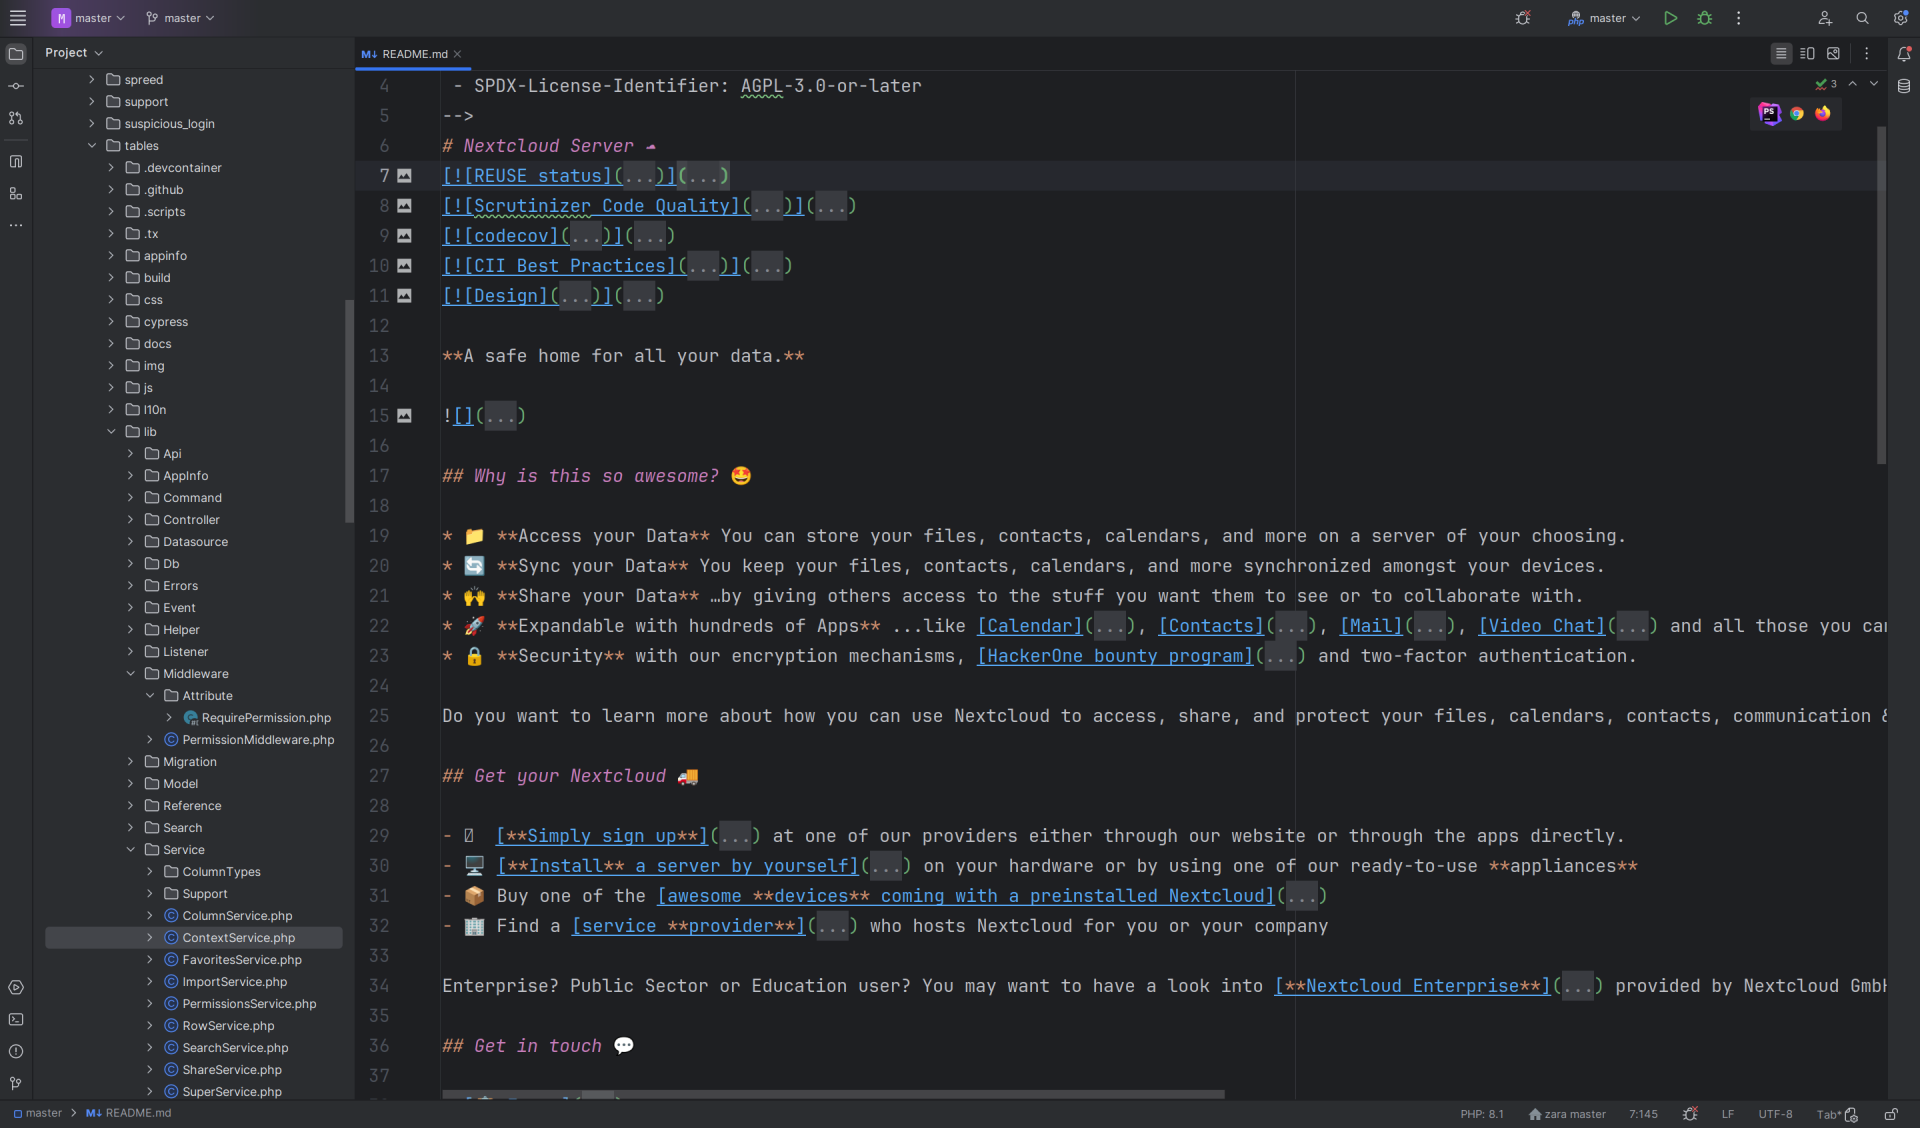Open inspections widget showing 3 typos
1920x1128 pixels.
[x=1826, y=84]
